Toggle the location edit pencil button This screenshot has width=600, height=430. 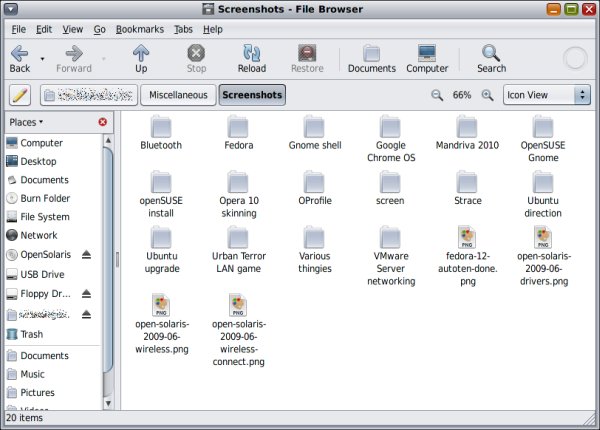[19, 95]
